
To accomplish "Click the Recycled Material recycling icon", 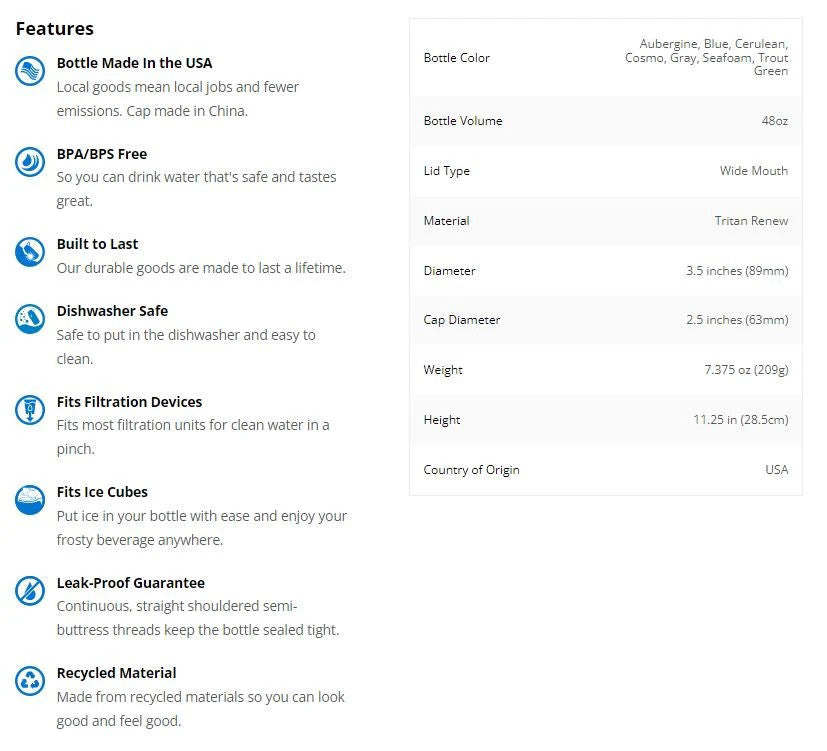I will pyautogui.click(x=30, y=680).
